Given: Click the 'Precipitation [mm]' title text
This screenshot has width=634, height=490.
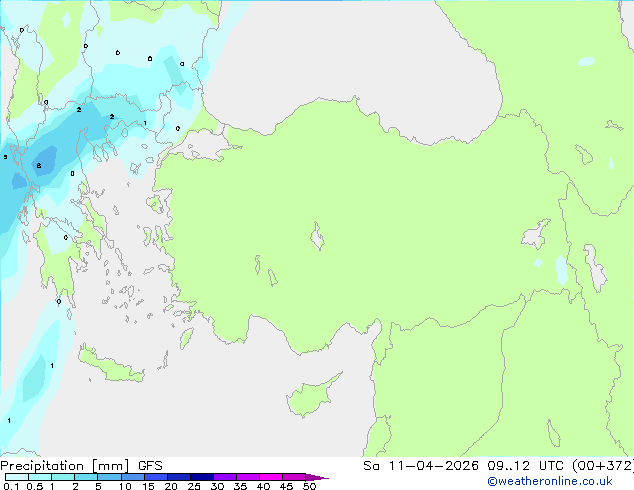Looking at the screenshot, I should (65, 466).
